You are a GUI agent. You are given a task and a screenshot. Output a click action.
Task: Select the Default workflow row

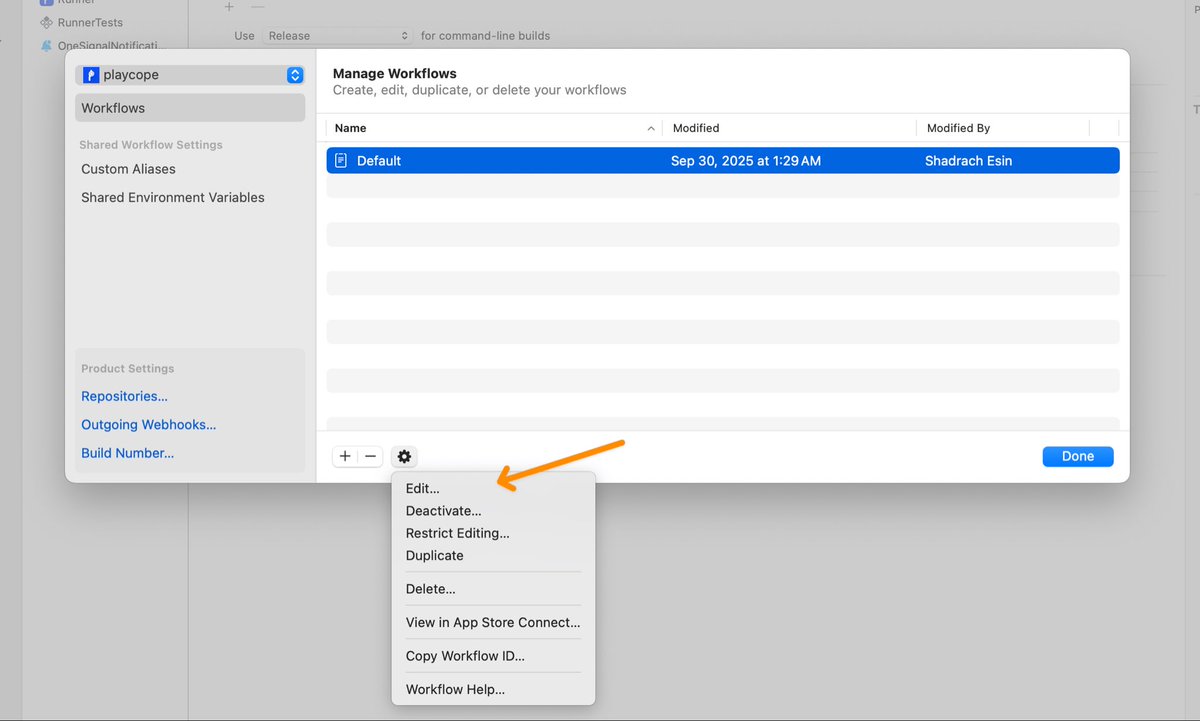pyautogui.click(x=723, y=160)
